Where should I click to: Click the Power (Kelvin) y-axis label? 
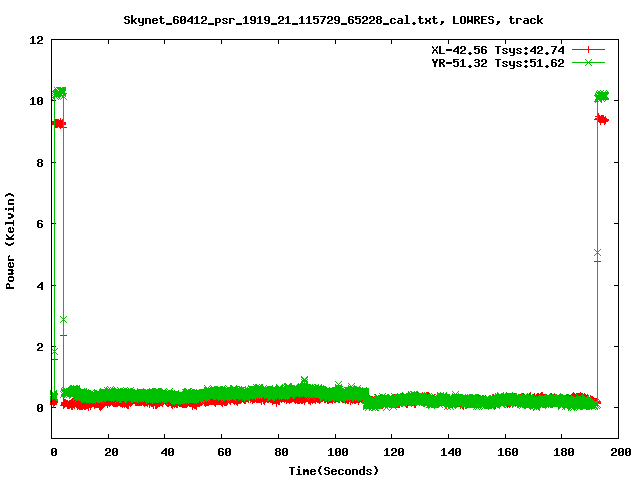(10, 241)
